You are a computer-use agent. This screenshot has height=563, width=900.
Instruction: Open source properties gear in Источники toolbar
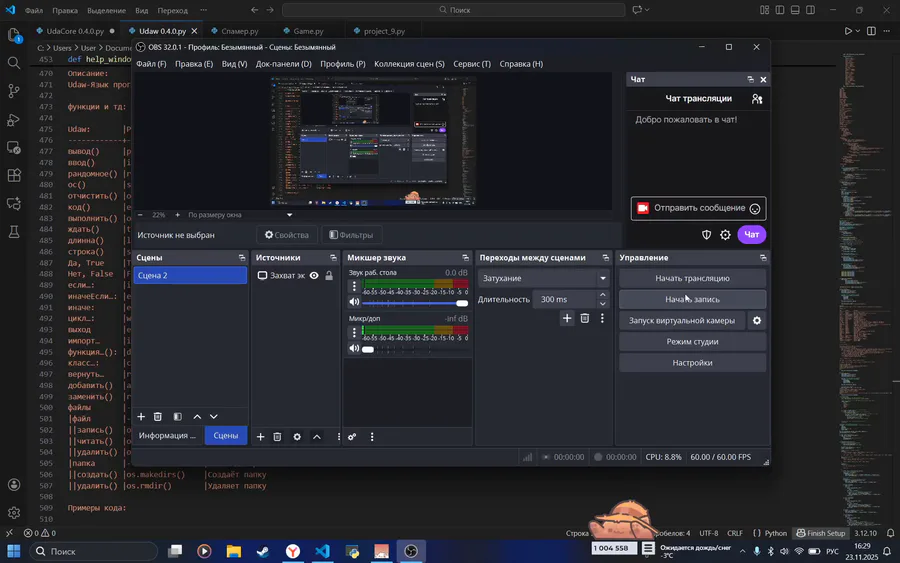pos(297,437)
